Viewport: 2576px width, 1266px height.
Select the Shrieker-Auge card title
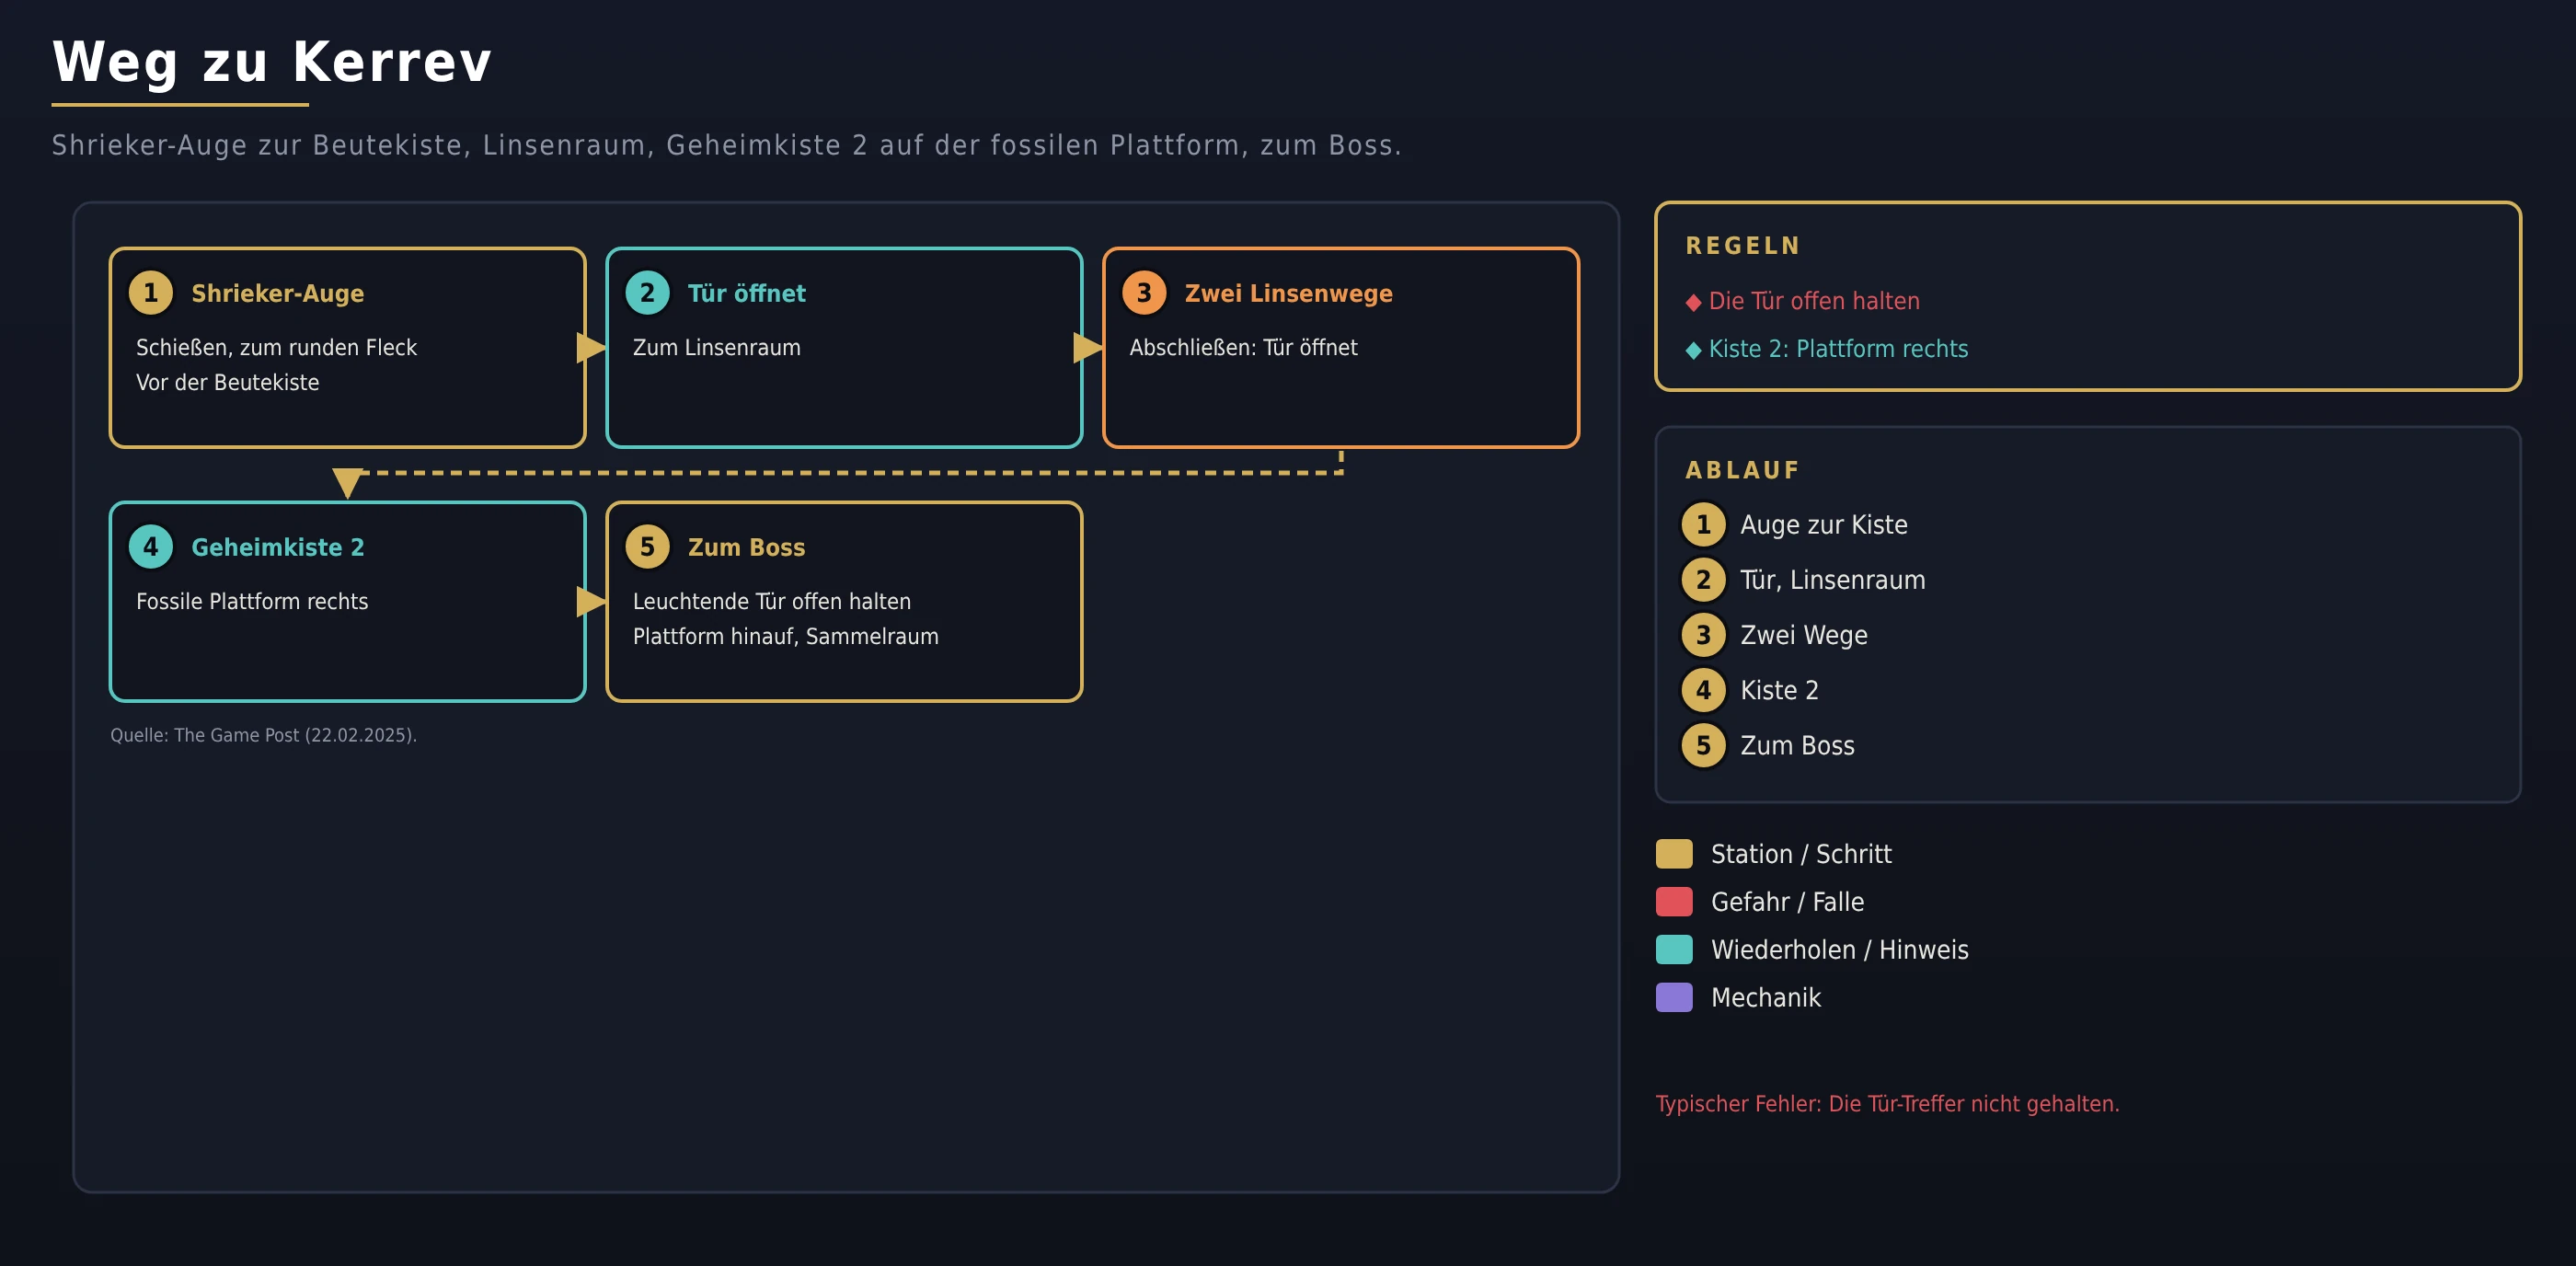click(x=278, y=293)
